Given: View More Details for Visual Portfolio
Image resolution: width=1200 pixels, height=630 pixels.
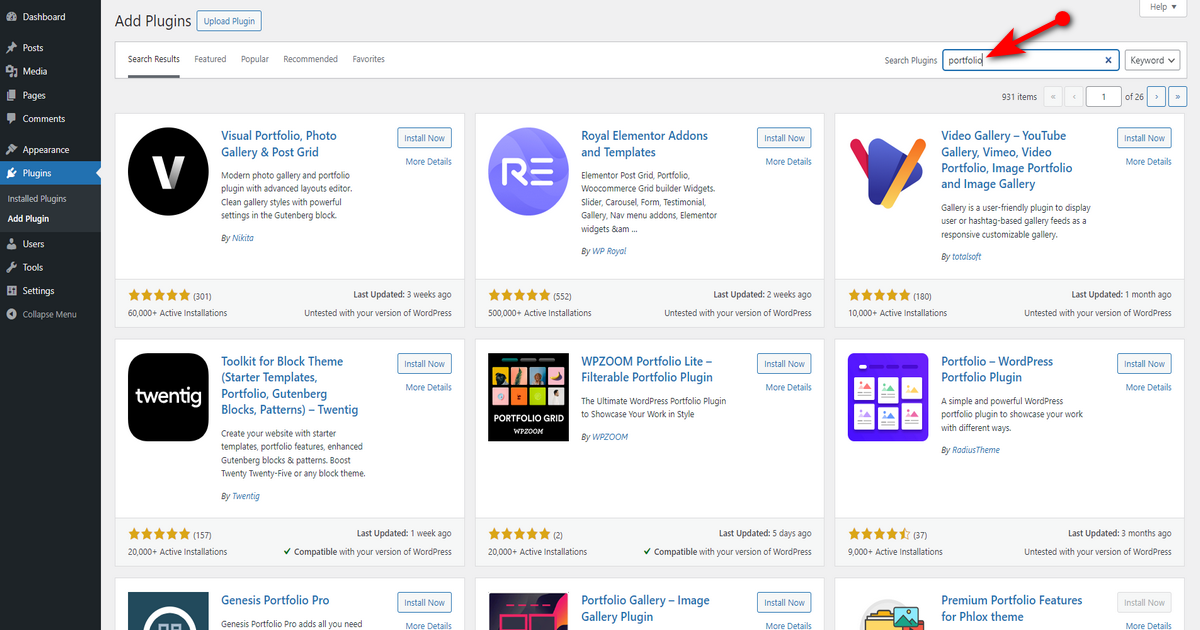Looking at the screenshot, I should pyautogui.click(x=428, y=162).
